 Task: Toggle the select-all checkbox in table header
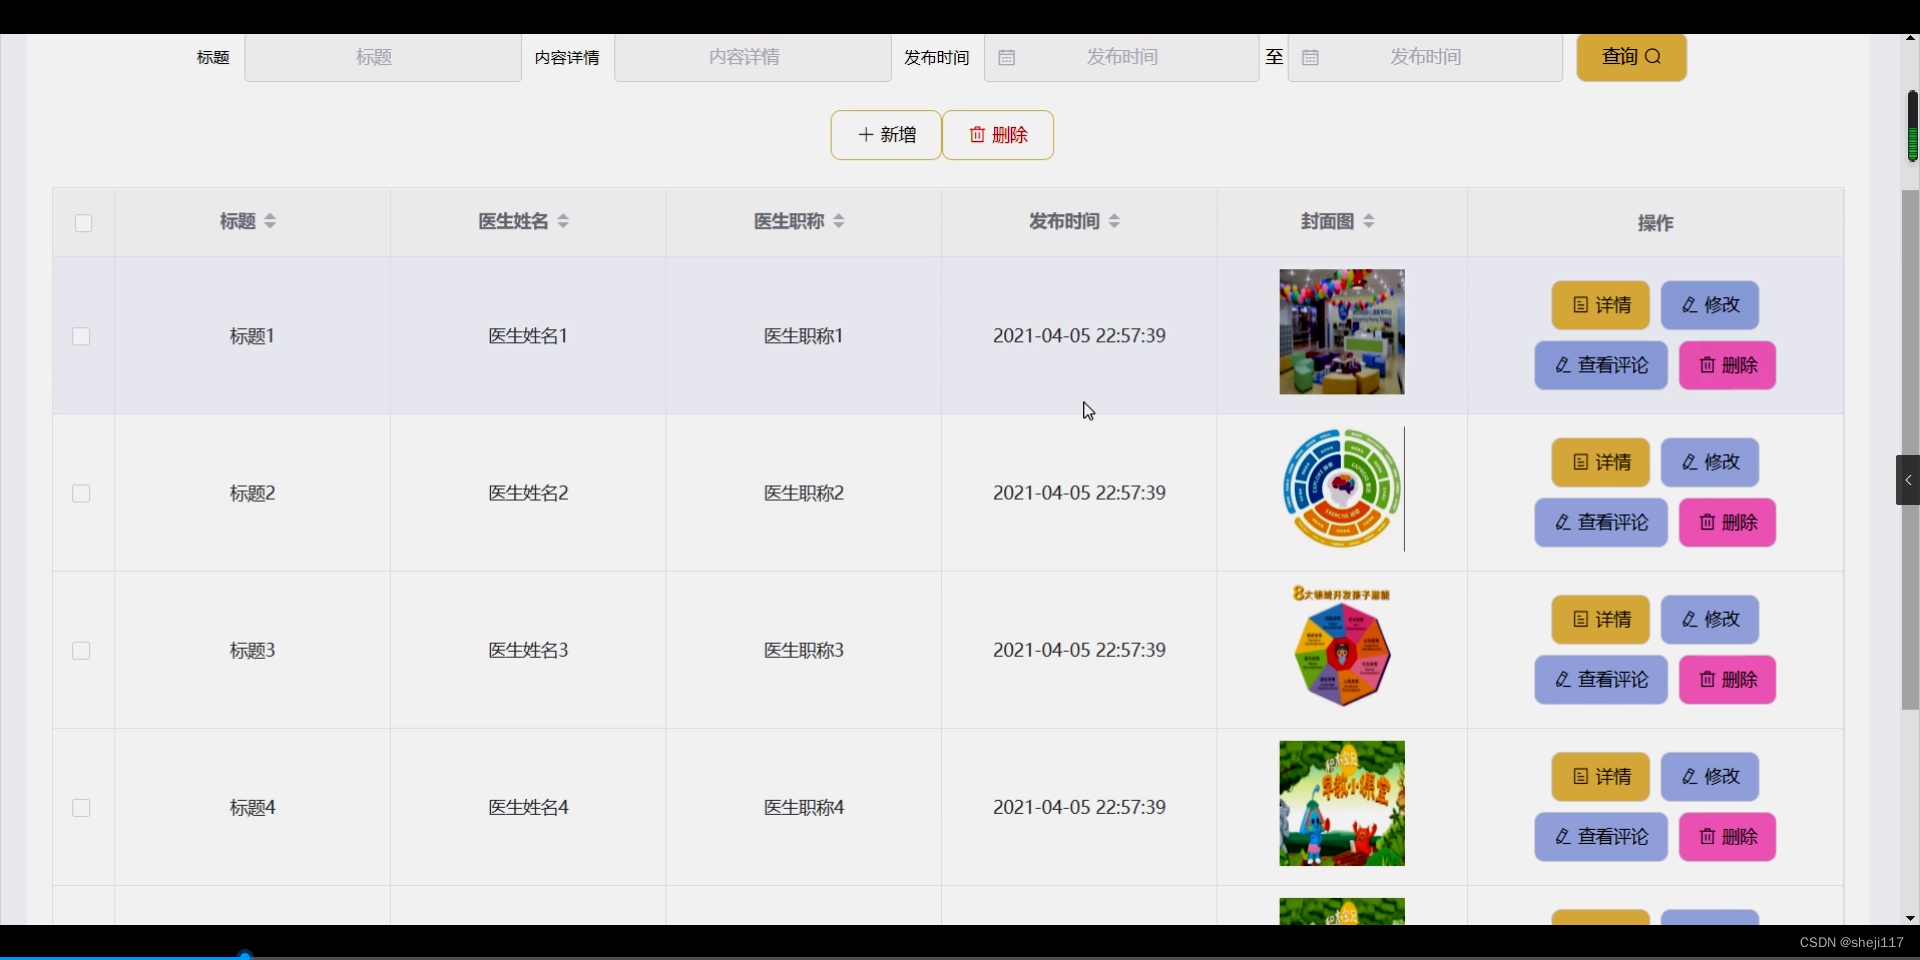(x=84, y=223)
